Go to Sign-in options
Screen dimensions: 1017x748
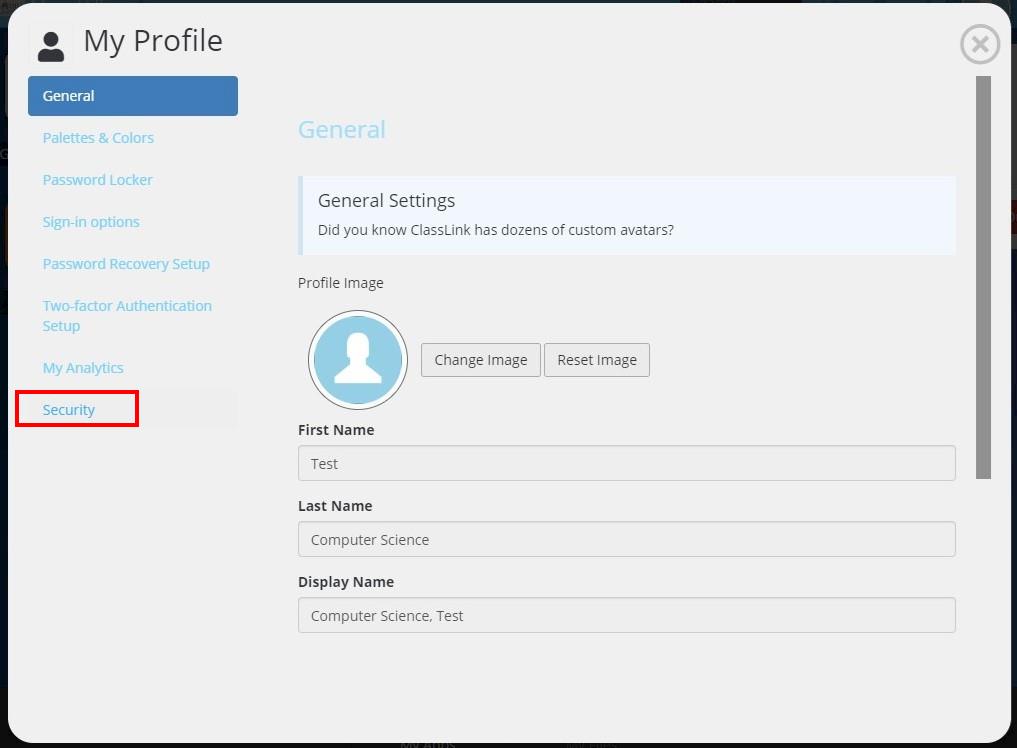pyautogui.click(x=91, y=222)
